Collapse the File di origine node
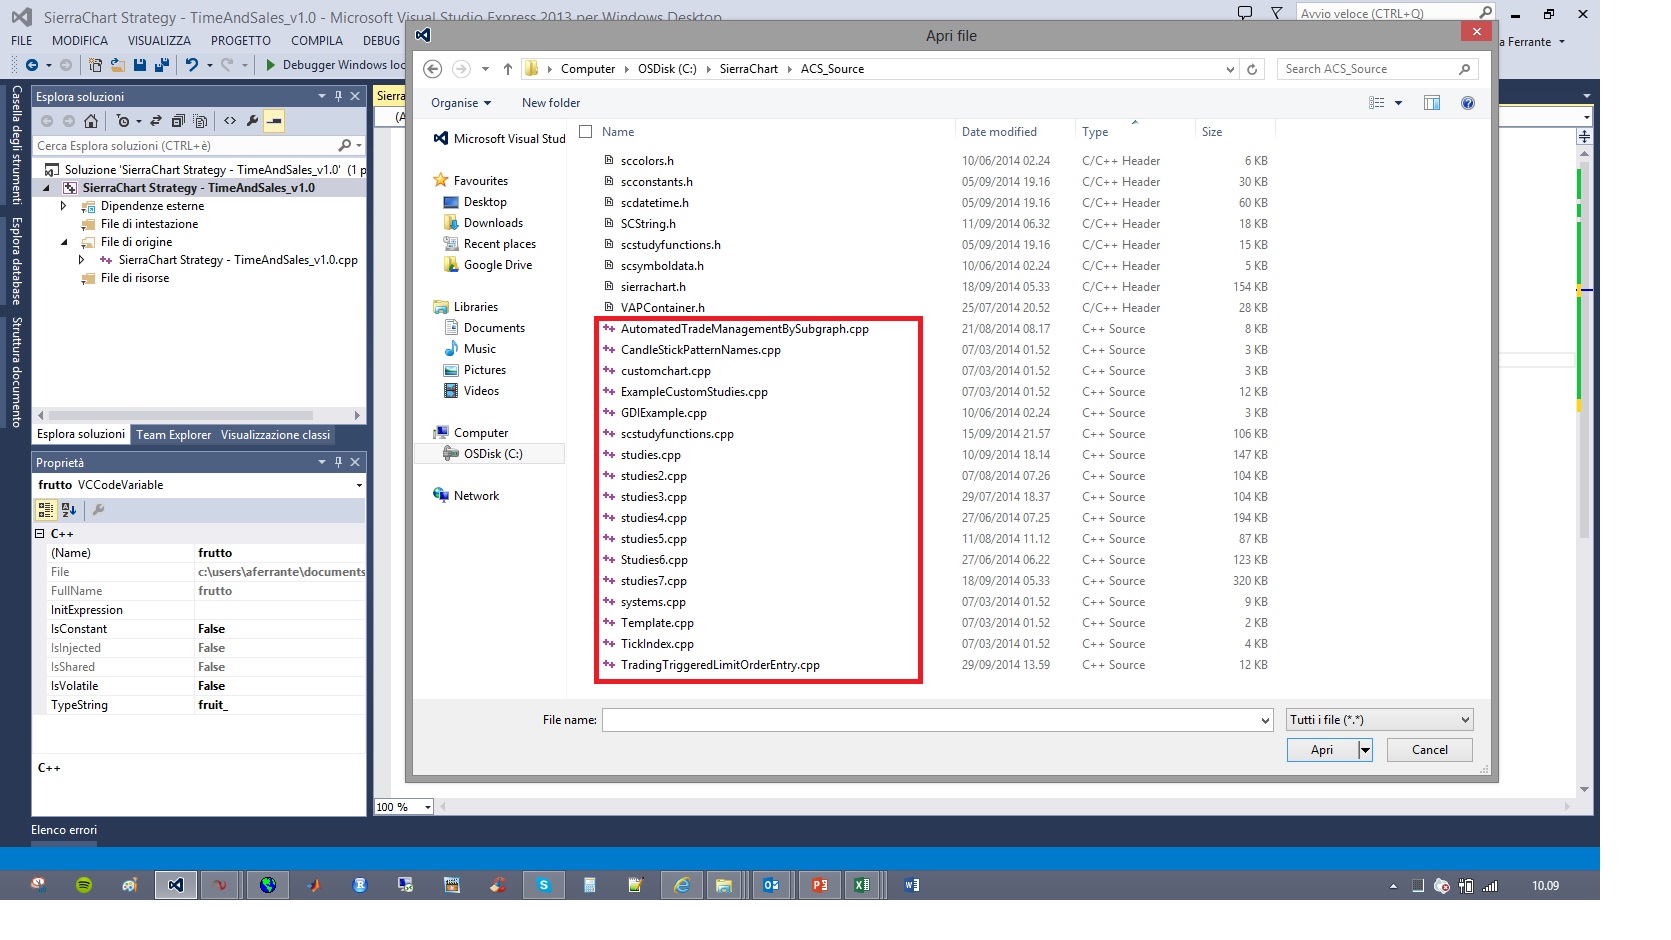1671x940 pixels. 64,242
